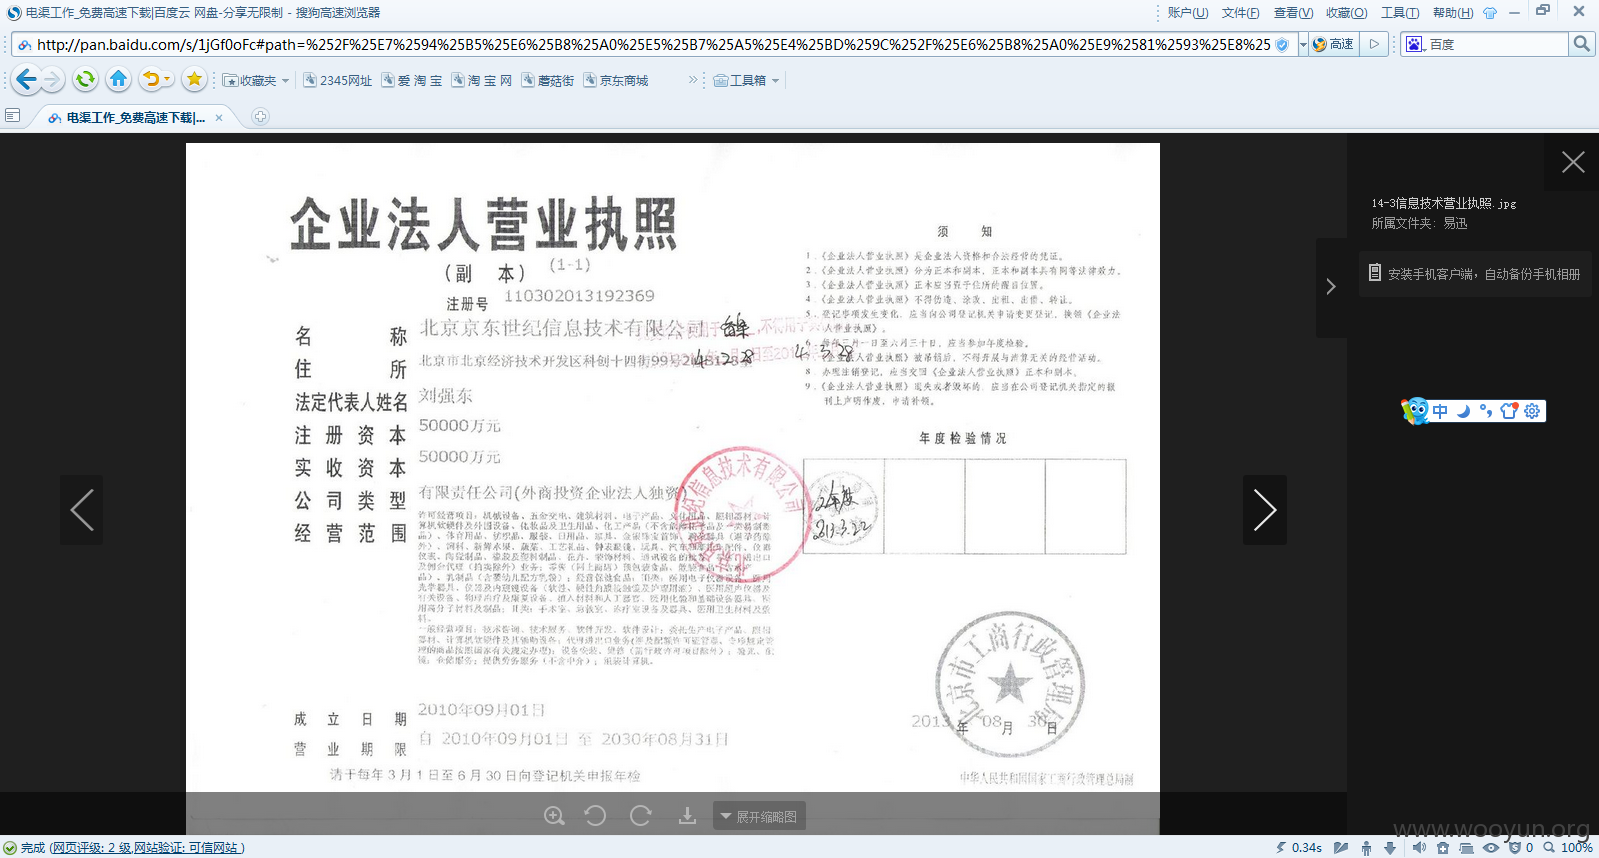
Task: Toggle IME moon half-width mode
Action: (x=1463, y=411)
